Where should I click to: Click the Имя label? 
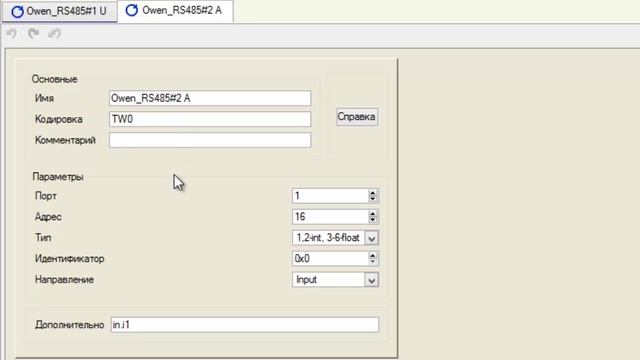point(44,98)
